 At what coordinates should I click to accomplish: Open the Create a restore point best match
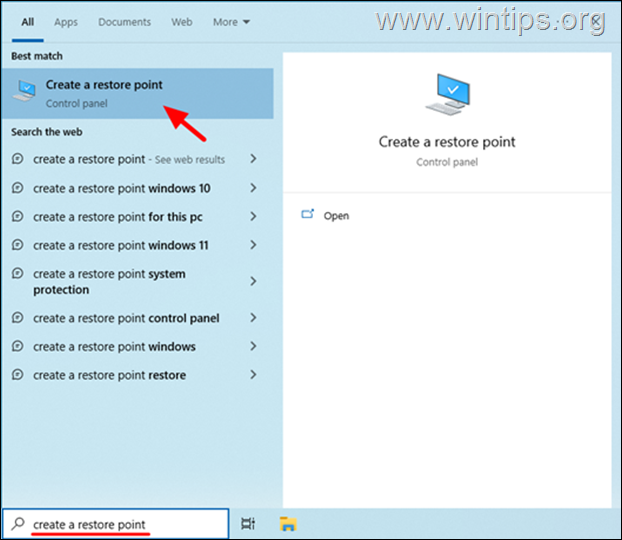click(x=137, y=94)
